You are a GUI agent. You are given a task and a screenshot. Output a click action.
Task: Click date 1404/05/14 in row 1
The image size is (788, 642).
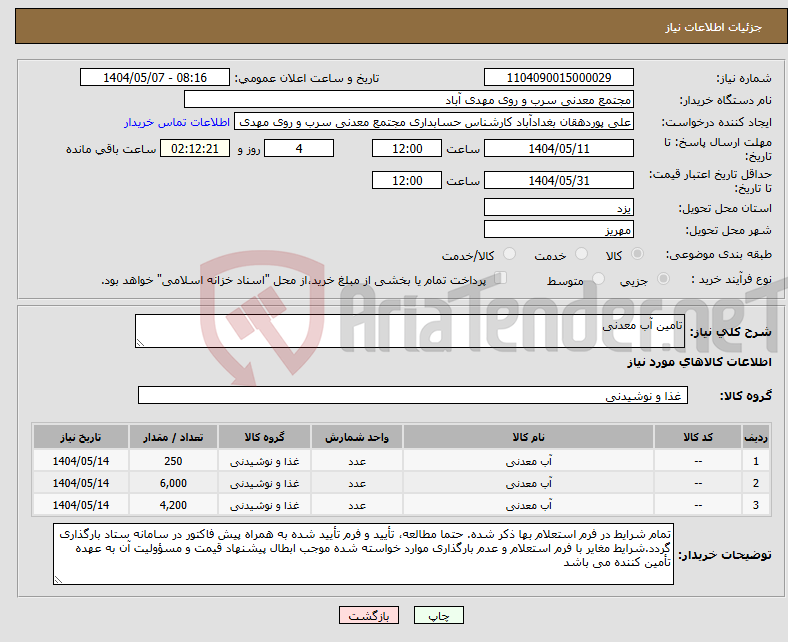81,461
